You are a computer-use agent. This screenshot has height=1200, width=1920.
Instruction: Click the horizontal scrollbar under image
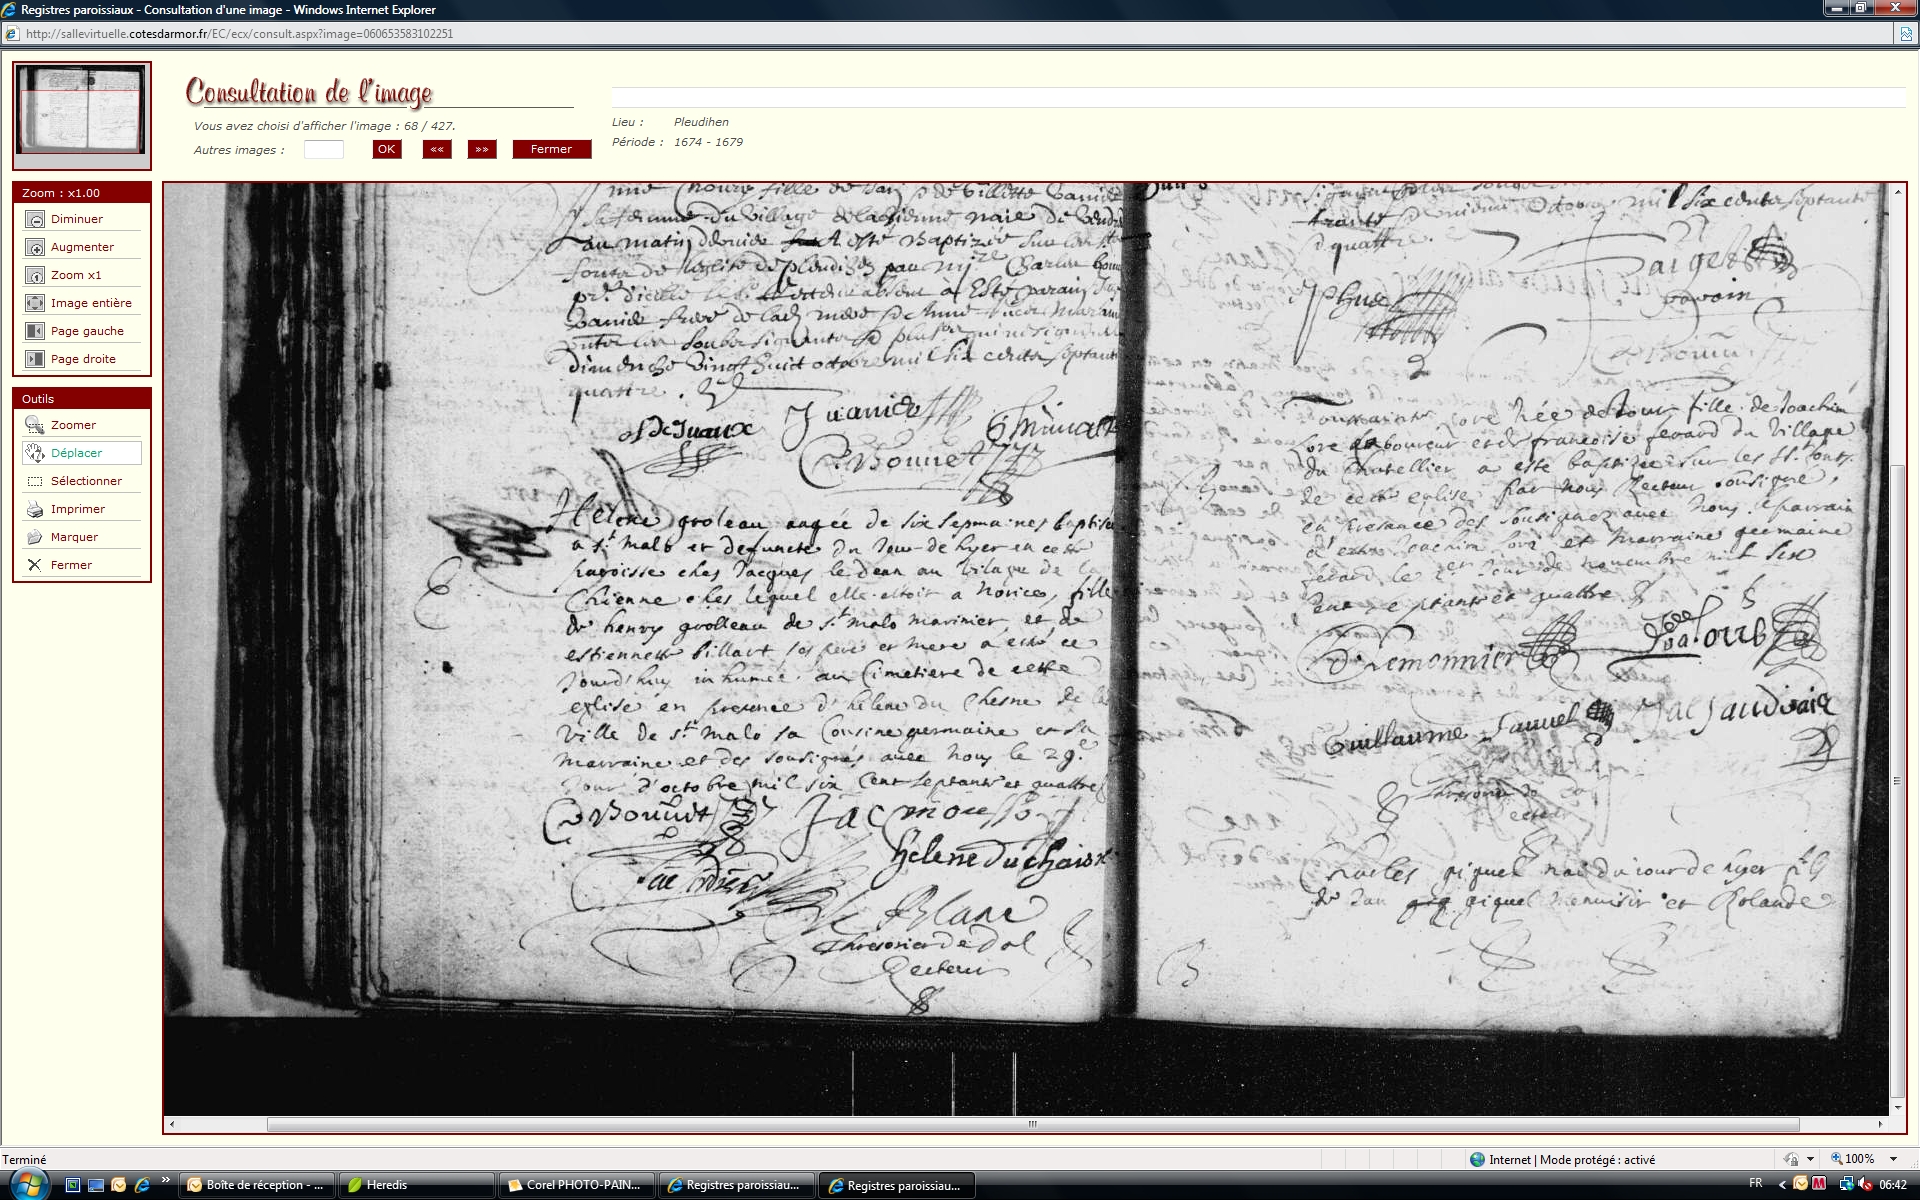click(1032, 1125)
